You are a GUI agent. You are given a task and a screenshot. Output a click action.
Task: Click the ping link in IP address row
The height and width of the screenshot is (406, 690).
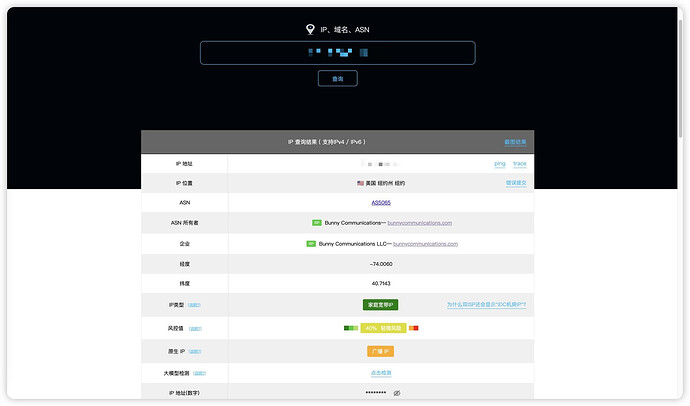499,164
